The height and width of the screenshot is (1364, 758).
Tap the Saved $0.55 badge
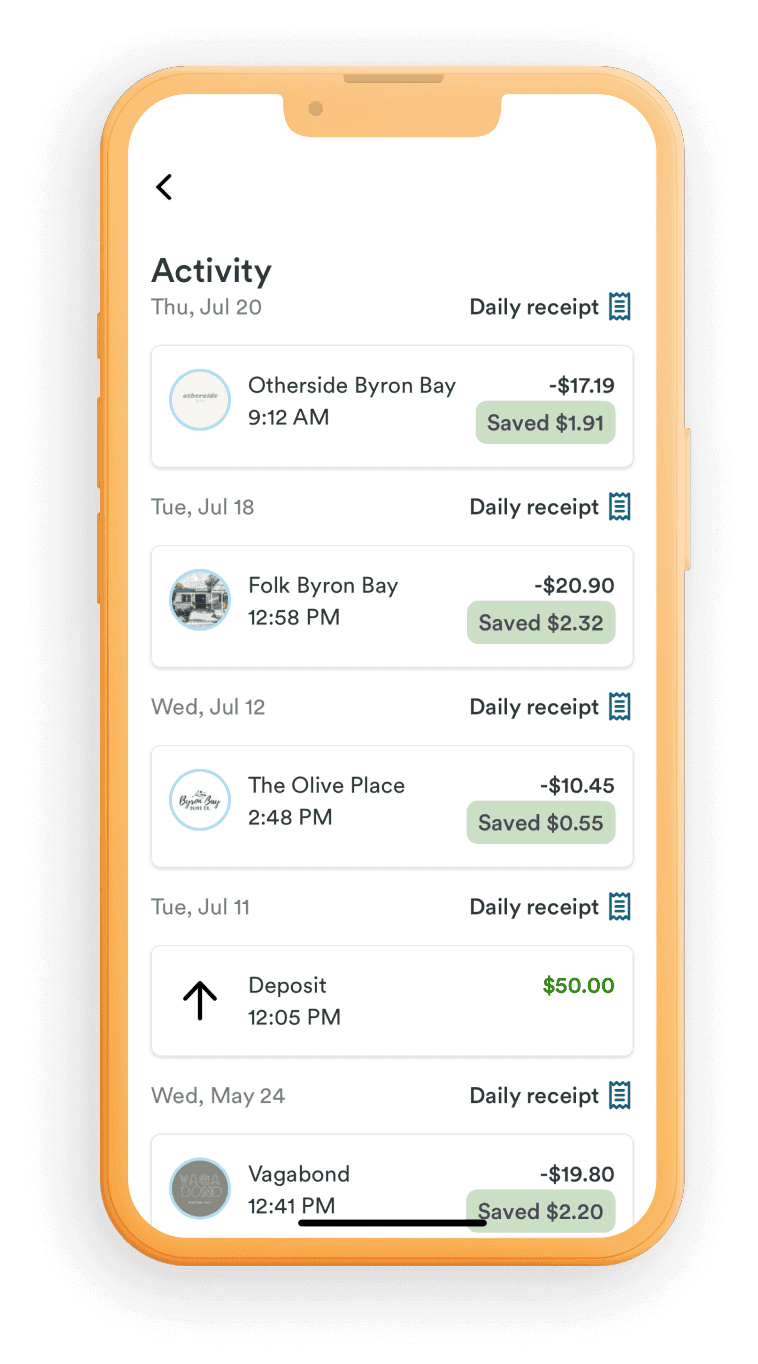[541, 823]
